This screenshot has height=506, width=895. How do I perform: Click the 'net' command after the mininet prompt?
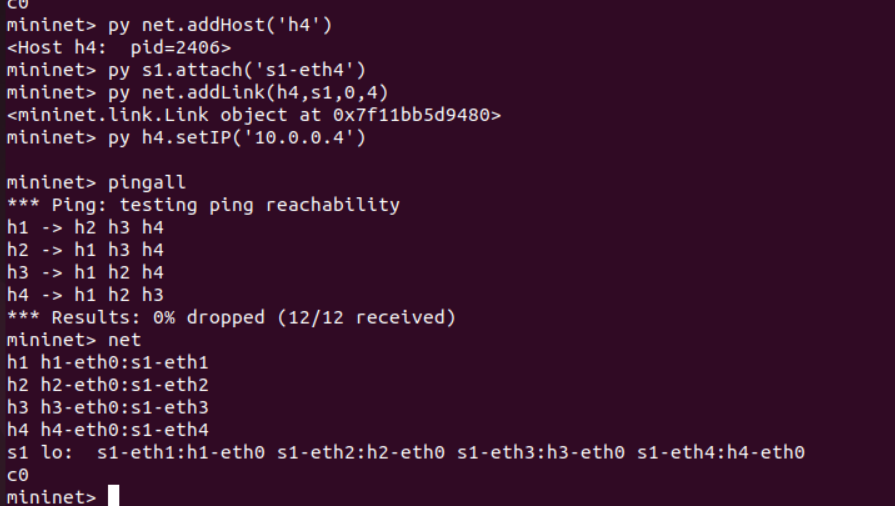pyautogui.click(x=125, y=340)
